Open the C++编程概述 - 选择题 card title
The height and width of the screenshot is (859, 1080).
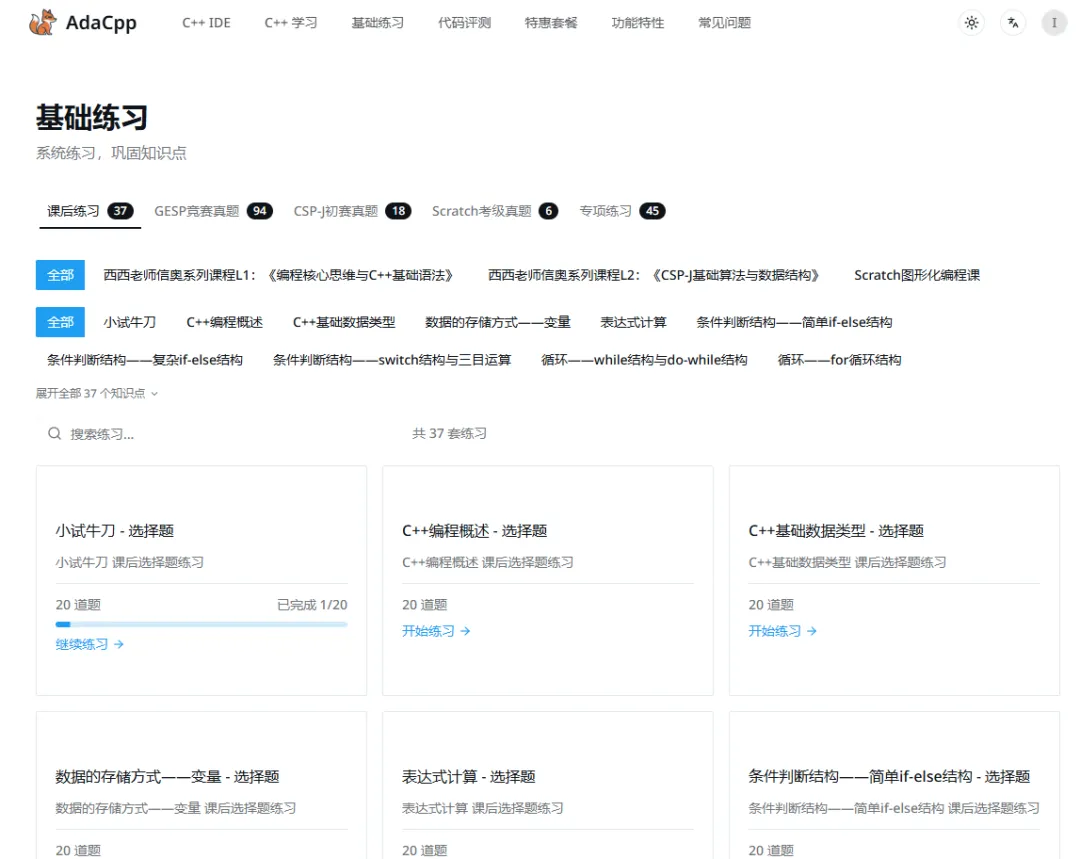[x=475, y=530]
